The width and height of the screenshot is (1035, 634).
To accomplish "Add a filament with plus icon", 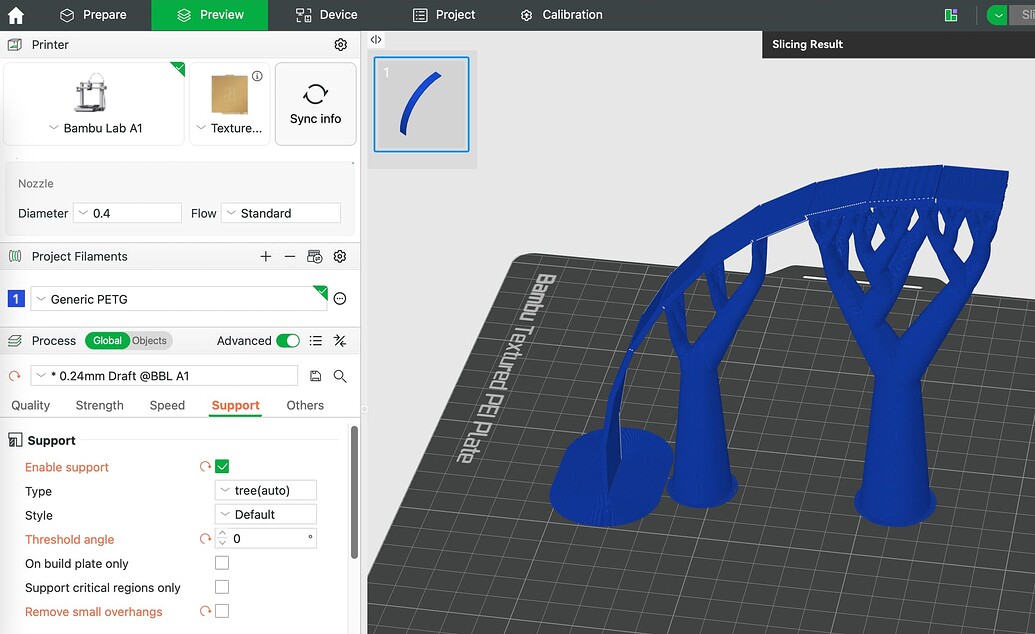I will (x=265, y=256).
